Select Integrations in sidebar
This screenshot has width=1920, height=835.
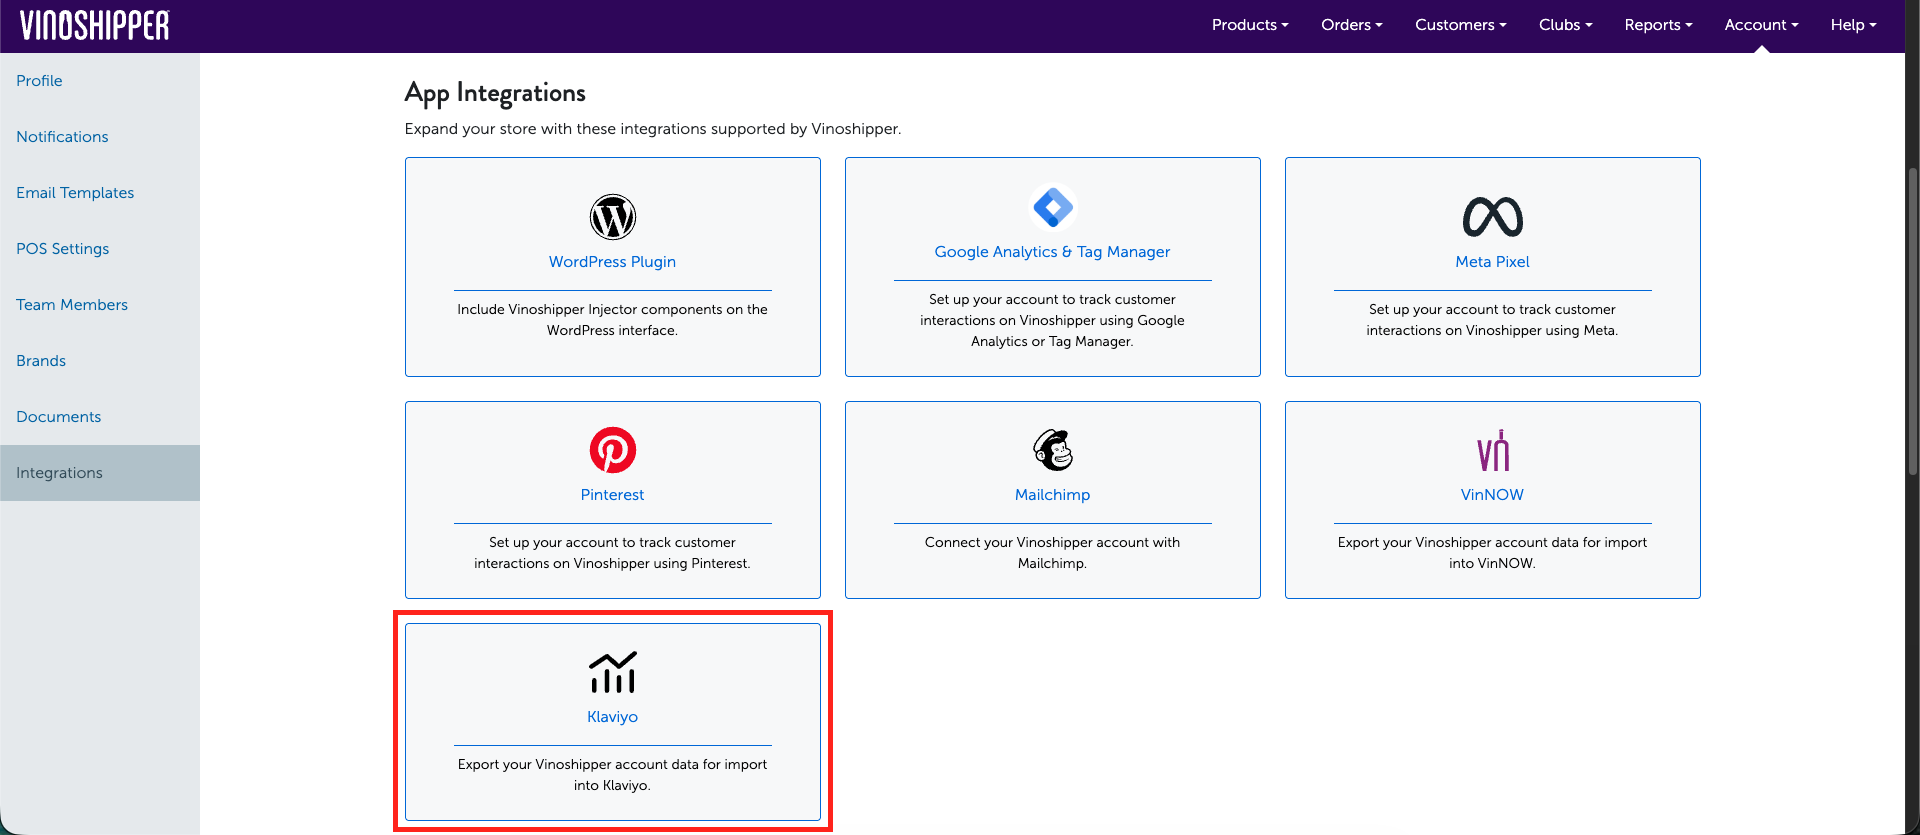100,473
